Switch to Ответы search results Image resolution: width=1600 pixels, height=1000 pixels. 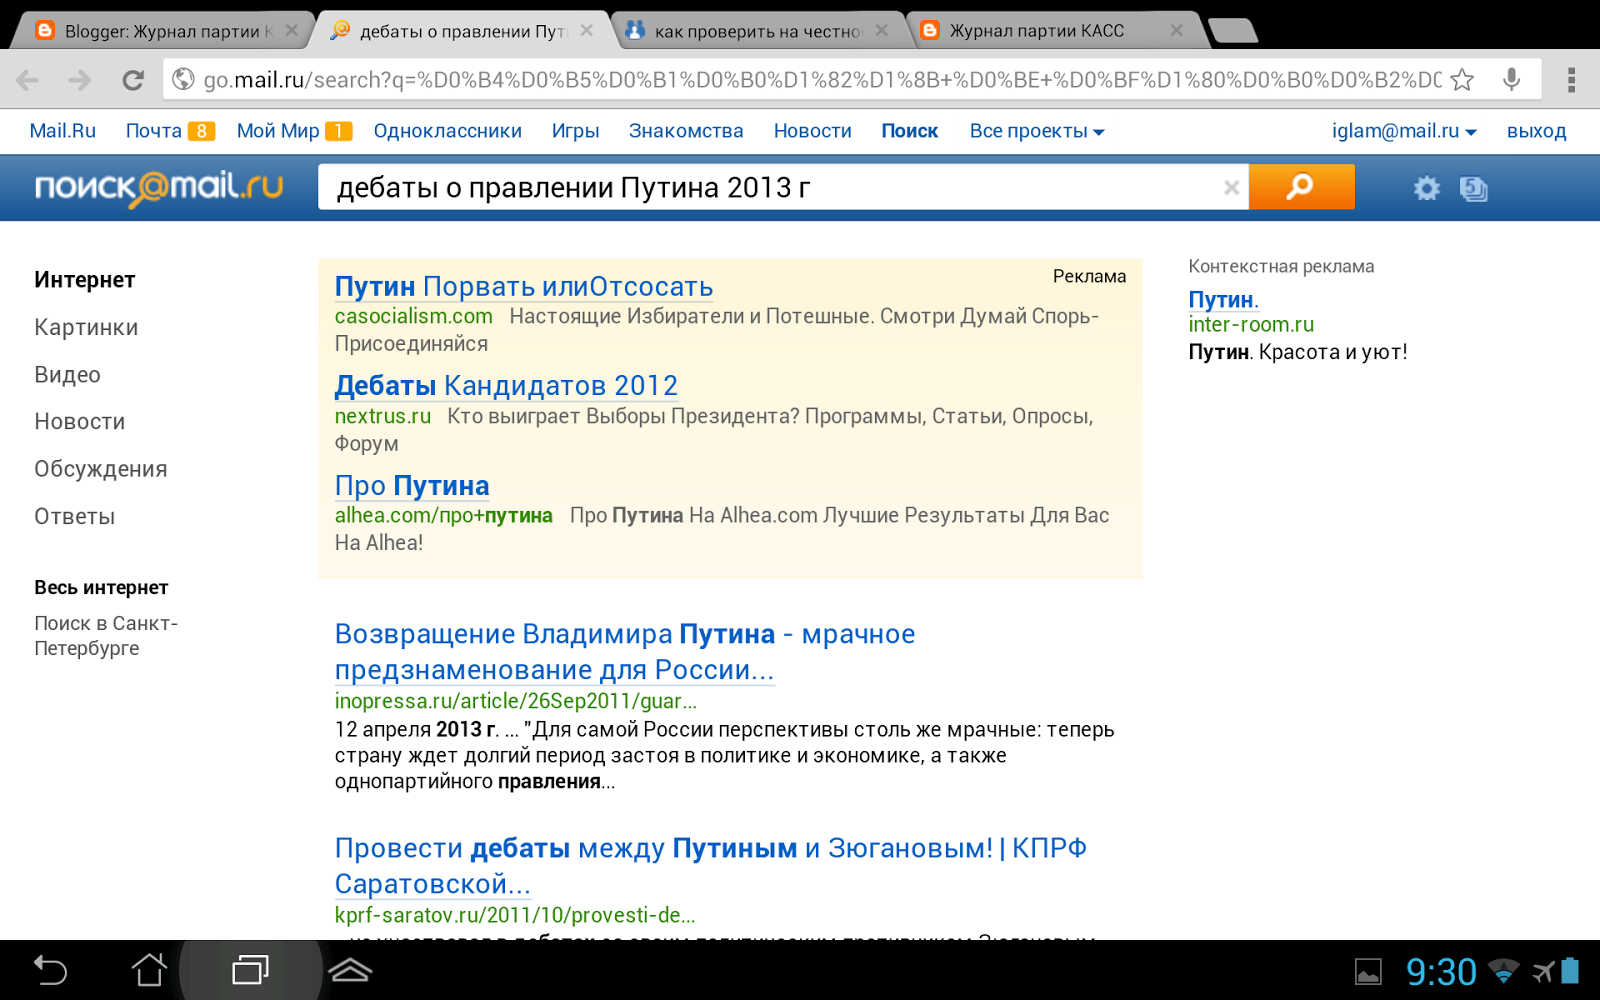(75, 517)
